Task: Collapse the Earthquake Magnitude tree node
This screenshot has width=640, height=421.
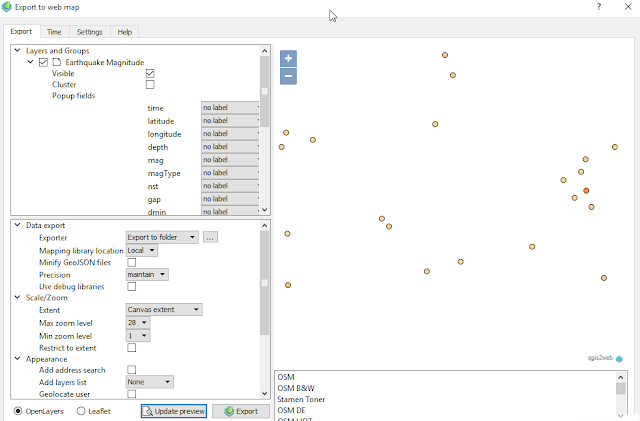Action: [x=30, y=62]
